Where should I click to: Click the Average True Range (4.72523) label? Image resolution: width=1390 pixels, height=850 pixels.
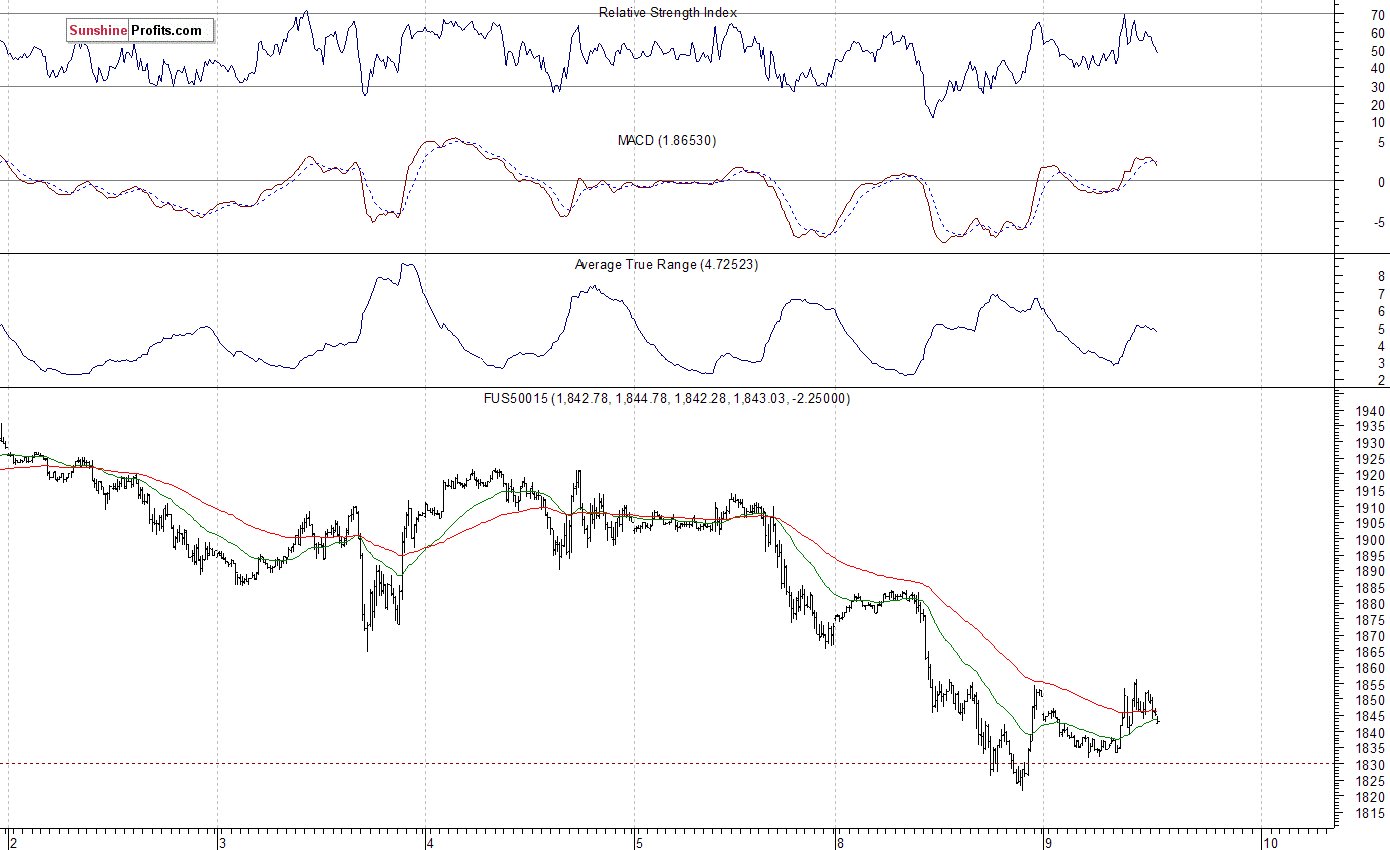click(667, 264)
